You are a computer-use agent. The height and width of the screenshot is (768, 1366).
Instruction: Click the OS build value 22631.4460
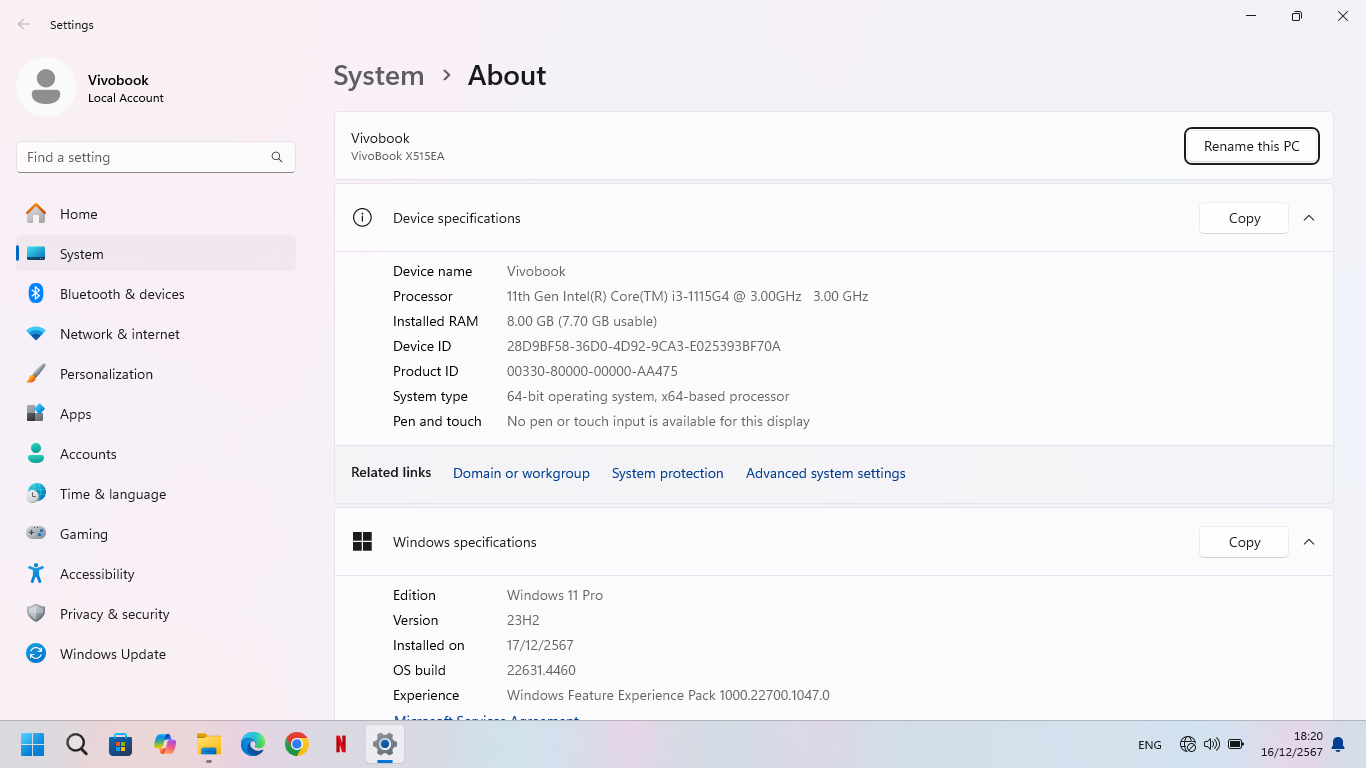coord(541,670)
